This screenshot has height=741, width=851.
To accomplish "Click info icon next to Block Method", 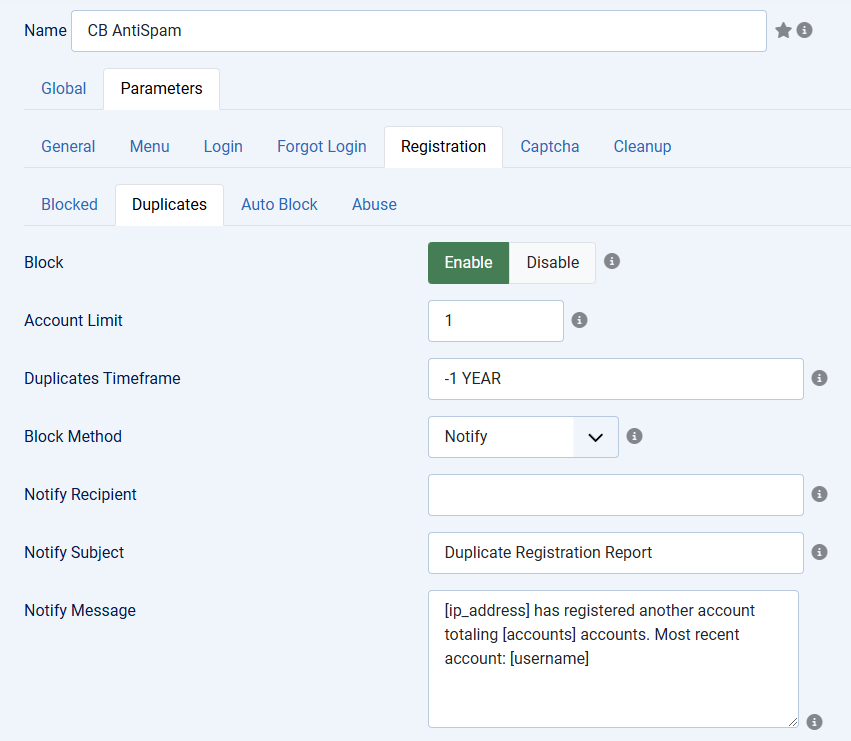I will 634,436.
